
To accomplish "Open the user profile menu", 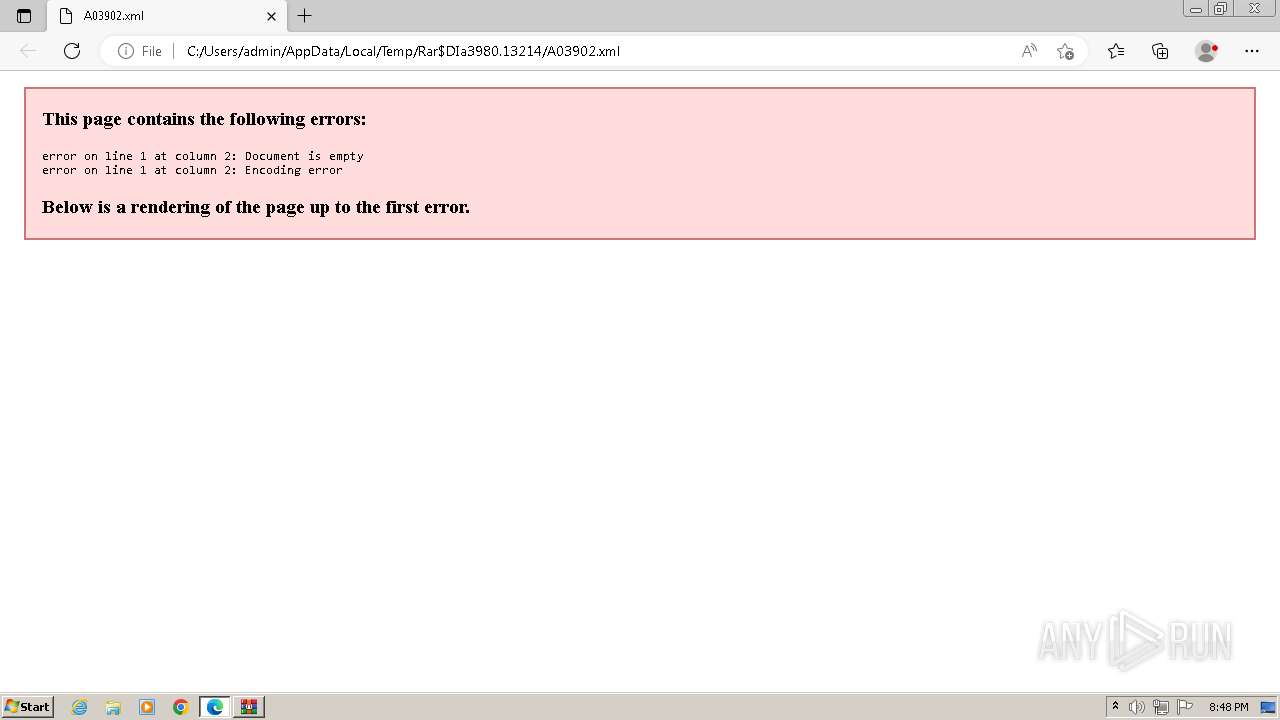I will tap(1206, 51).
